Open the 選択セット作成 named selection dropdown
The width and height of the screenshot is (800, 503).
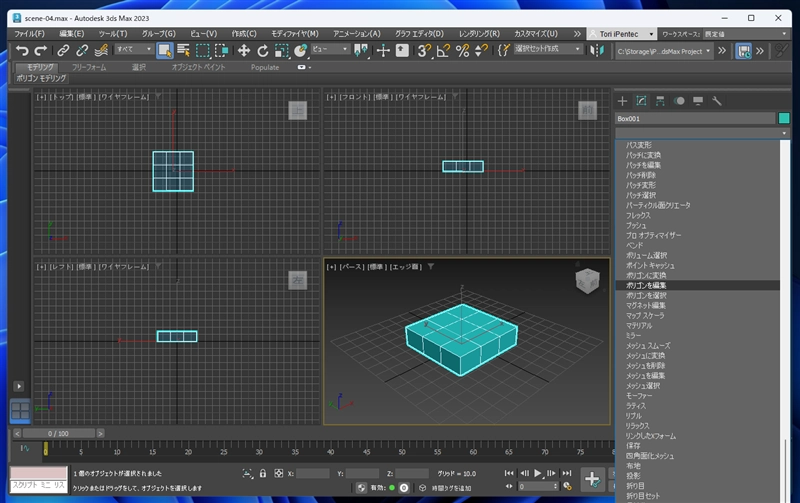click(x=547, y=49)
